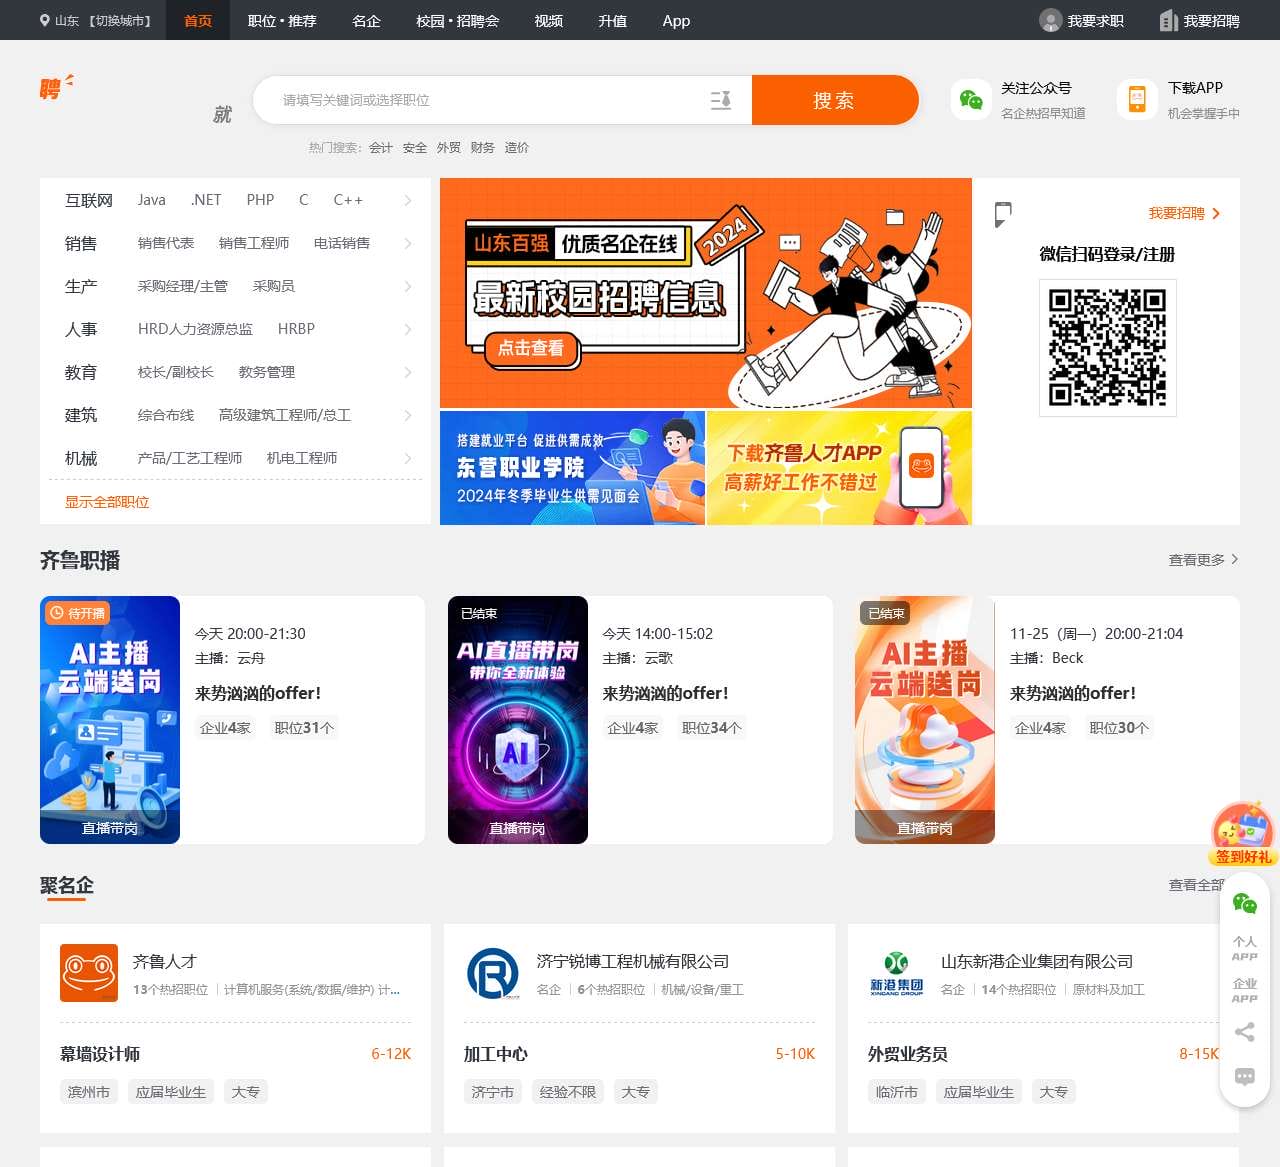
Task: Expand the 互联网 category arrow
Action: click(407, 200)
